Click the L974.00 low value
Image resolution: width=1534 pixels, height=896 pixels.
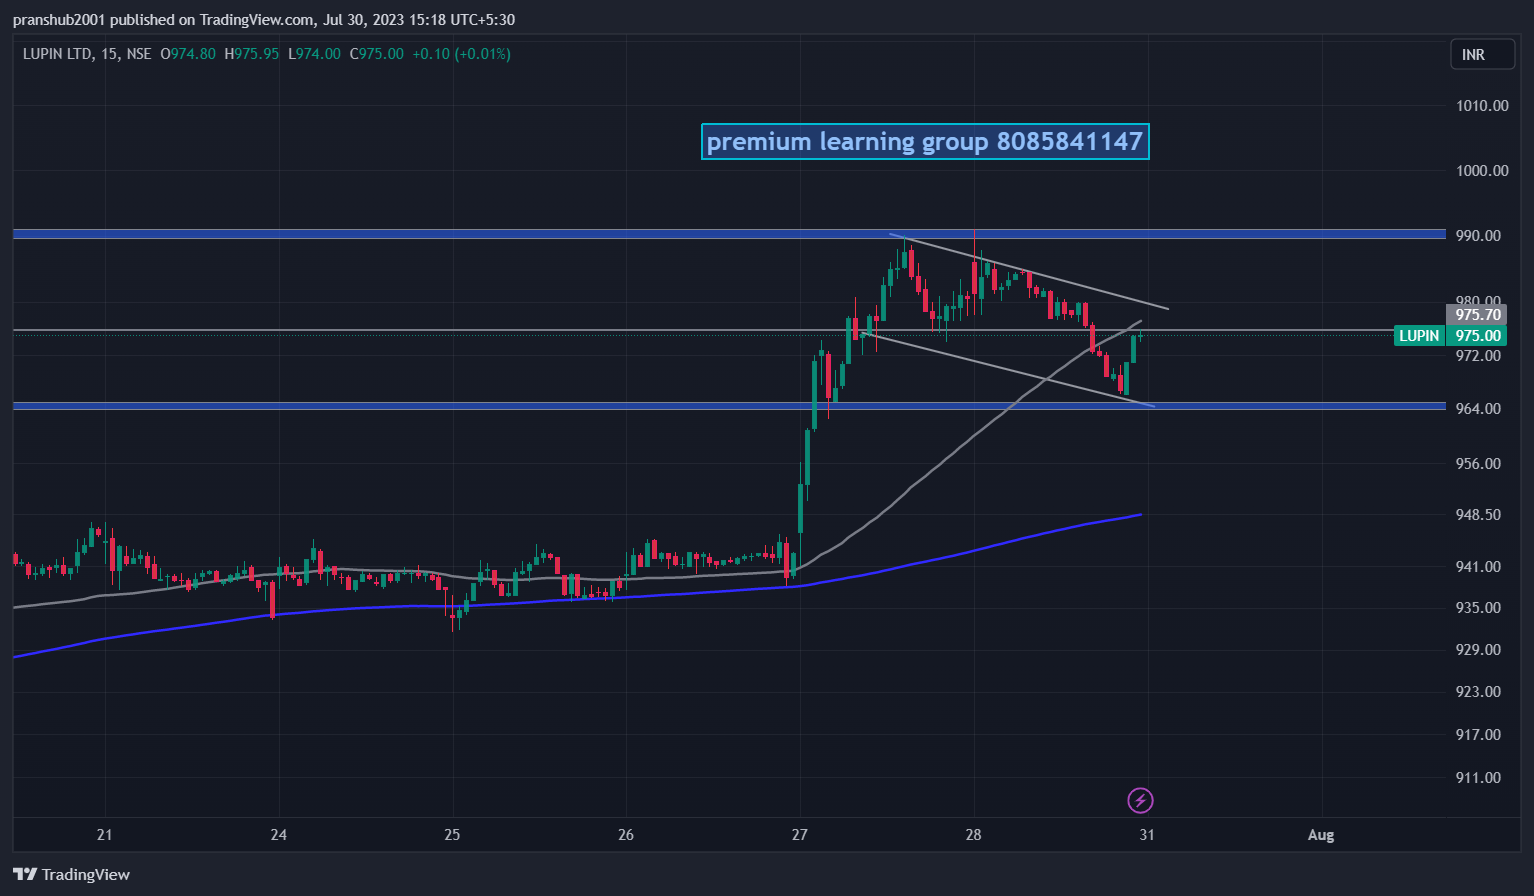[314, 54]
